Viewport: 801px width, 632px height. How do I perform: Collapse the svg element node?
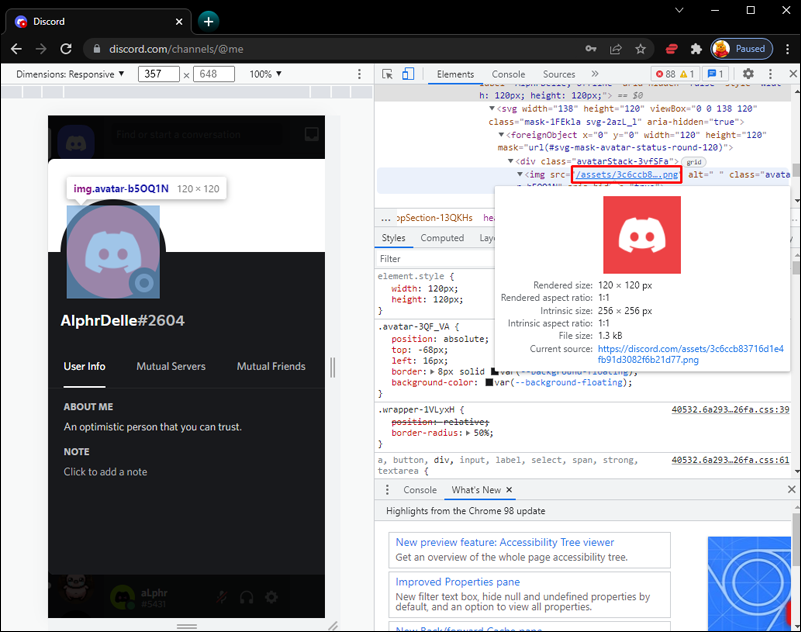coord(492,108)
